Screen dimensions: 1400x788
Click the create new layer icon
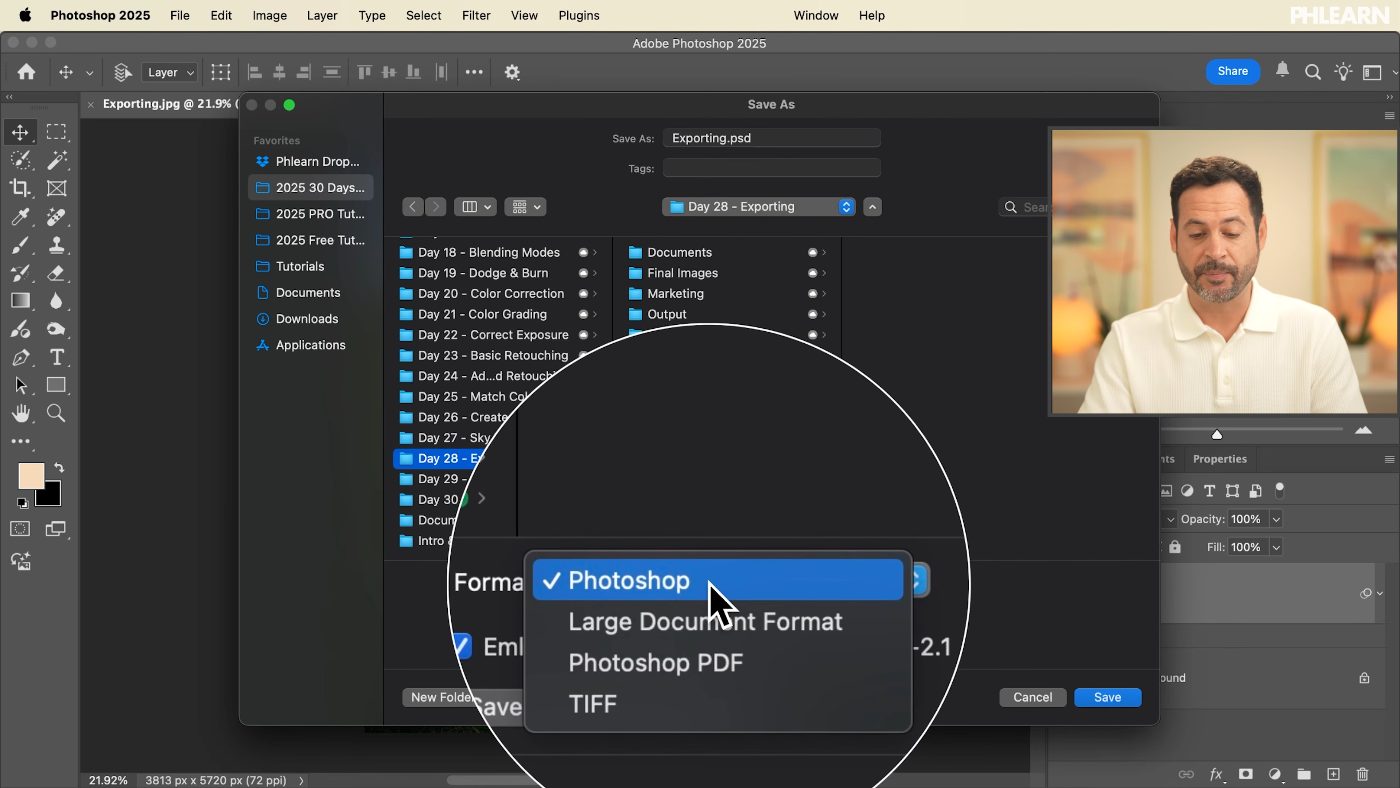coord(1333,774)
